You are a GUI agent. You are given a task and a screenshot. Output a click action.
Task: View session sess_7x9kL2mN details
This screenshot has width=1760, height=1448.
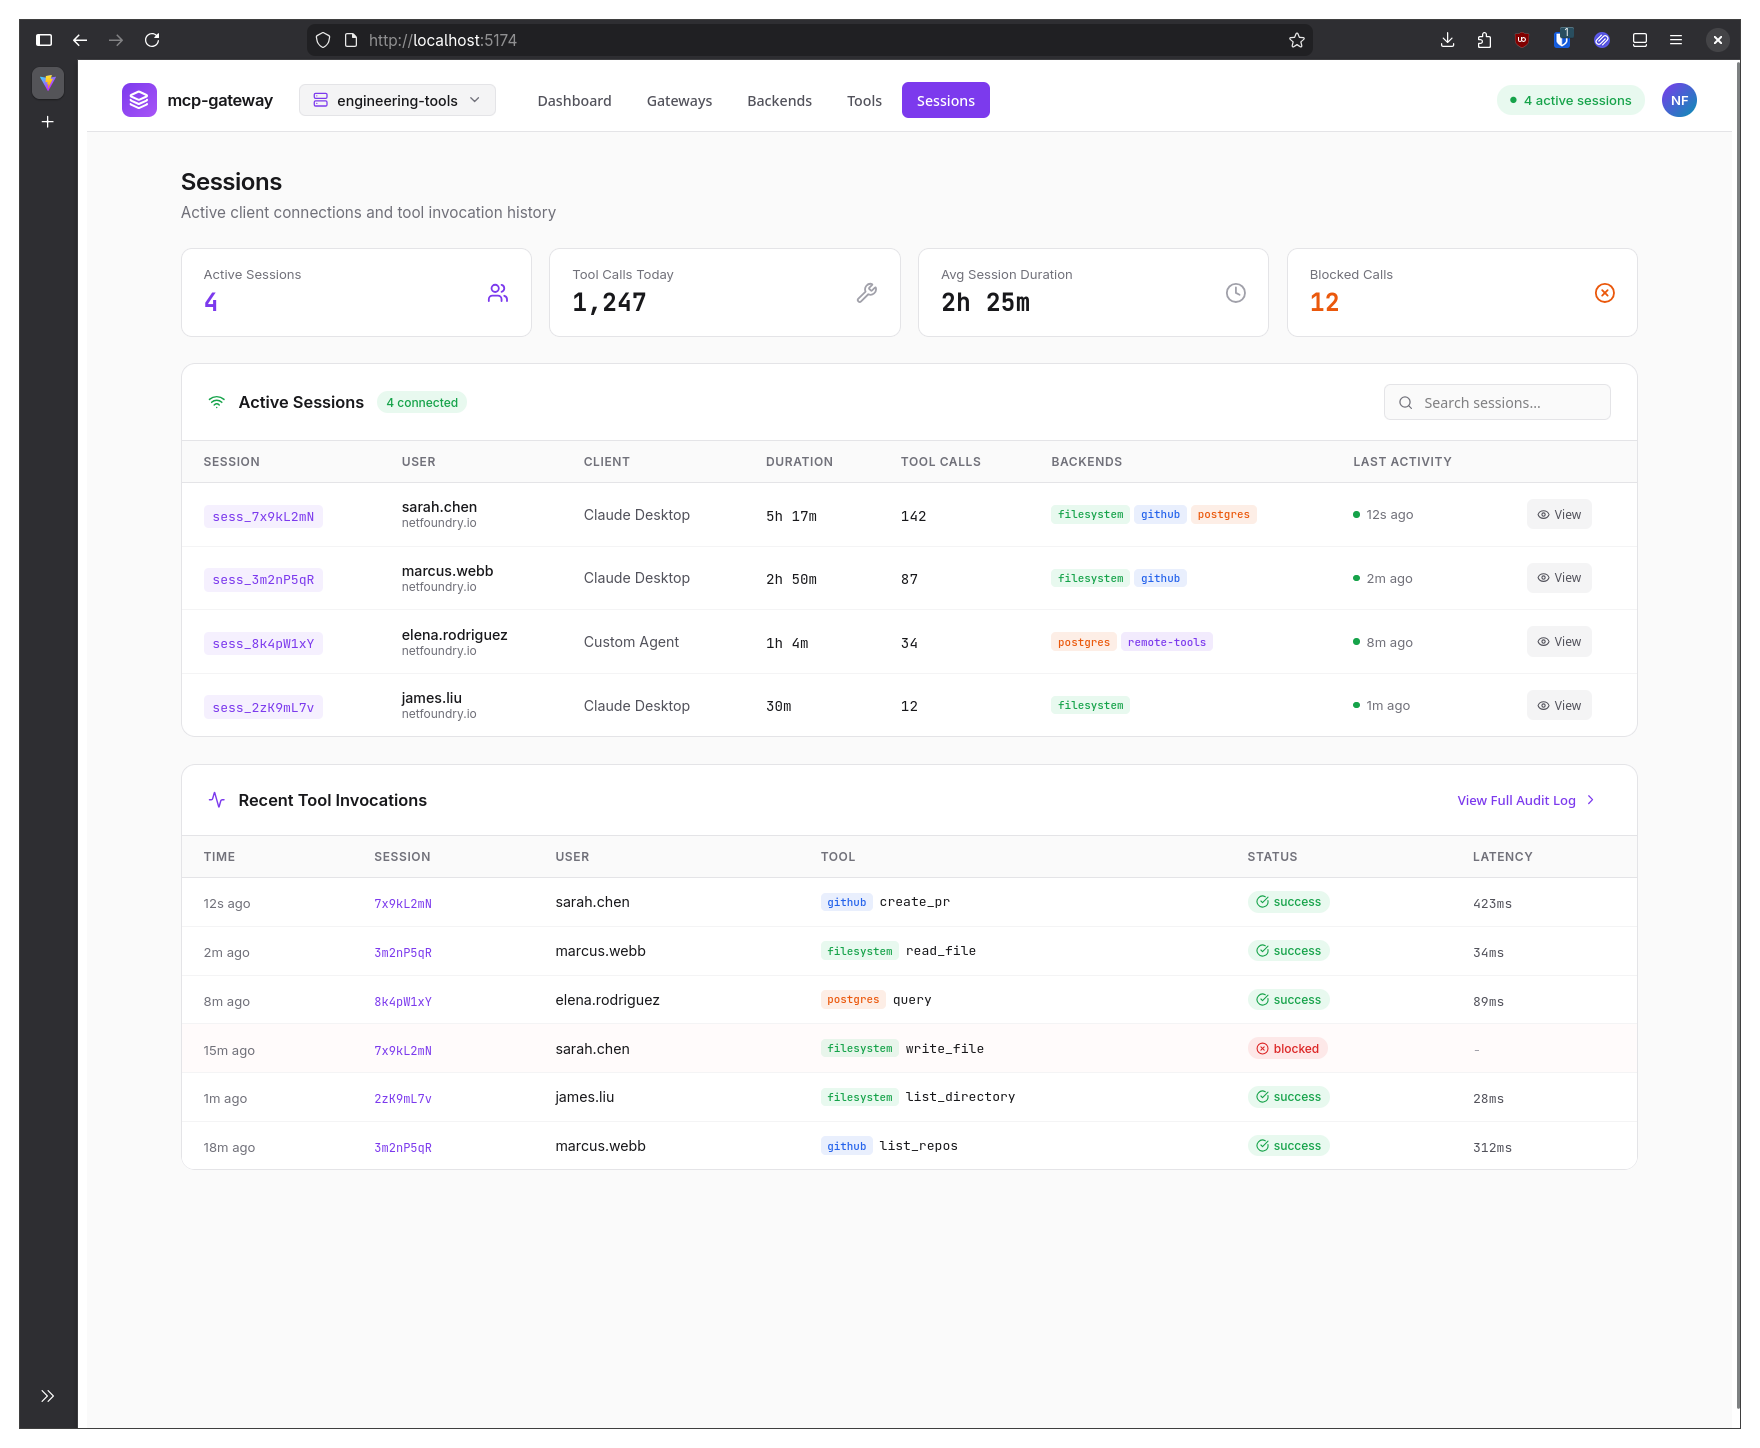click(x=1559, y=515)
